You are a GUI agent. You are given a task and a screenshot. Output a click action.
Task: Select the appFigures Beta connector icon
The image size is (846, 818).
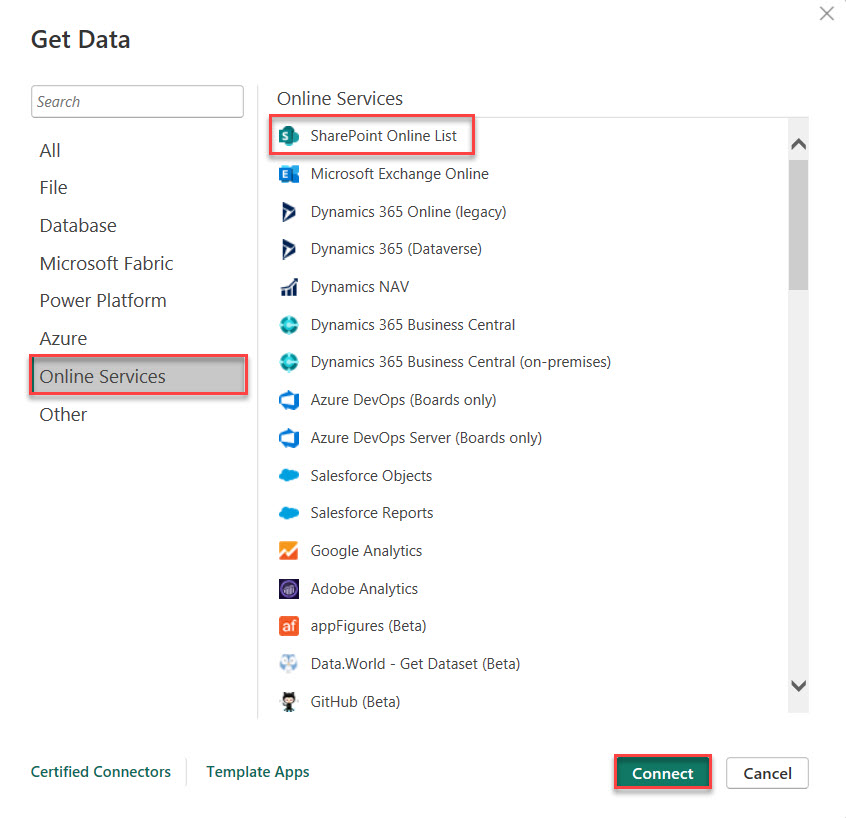(289, 626)
